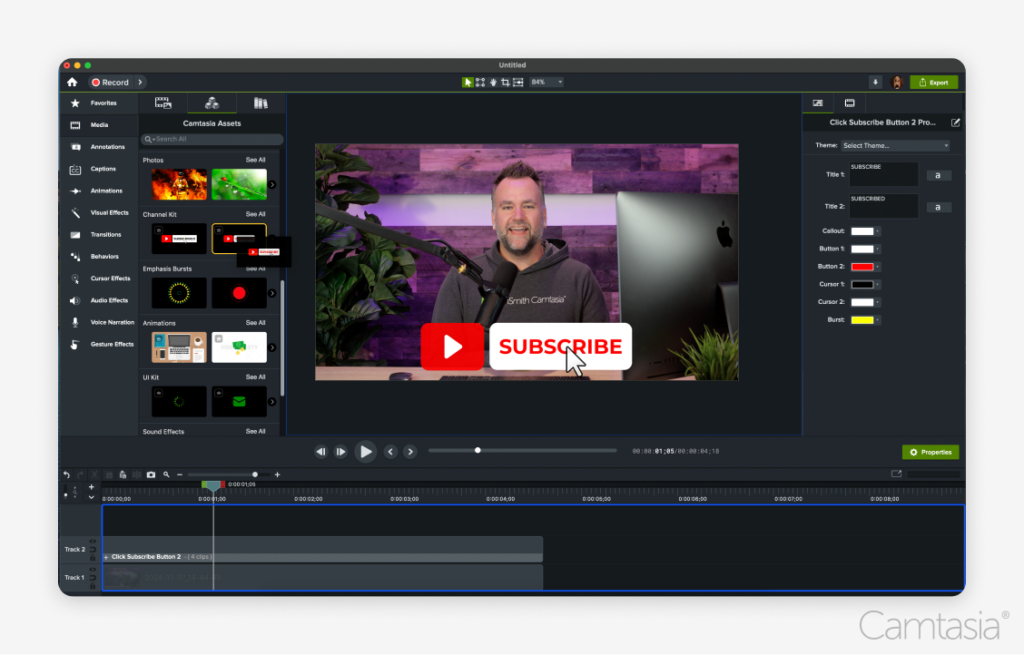Screen dimensions: 1024x655
Task: Toggle the lock on Track 1
Action: pyautogui.click(x=93, y=586)
